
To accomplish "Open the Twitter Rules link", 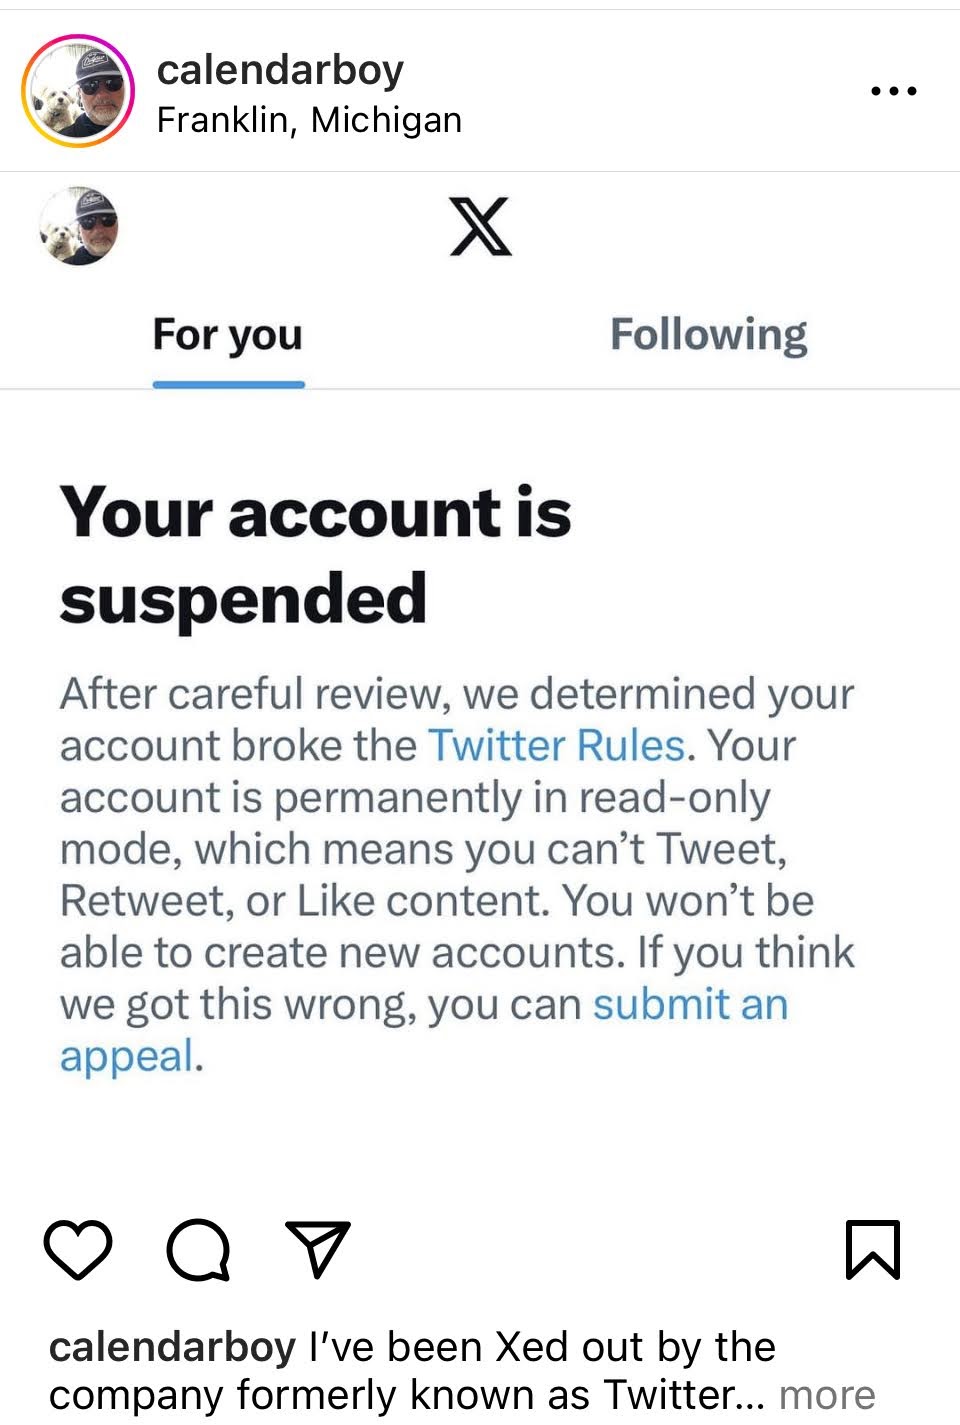I will (556, 746).
